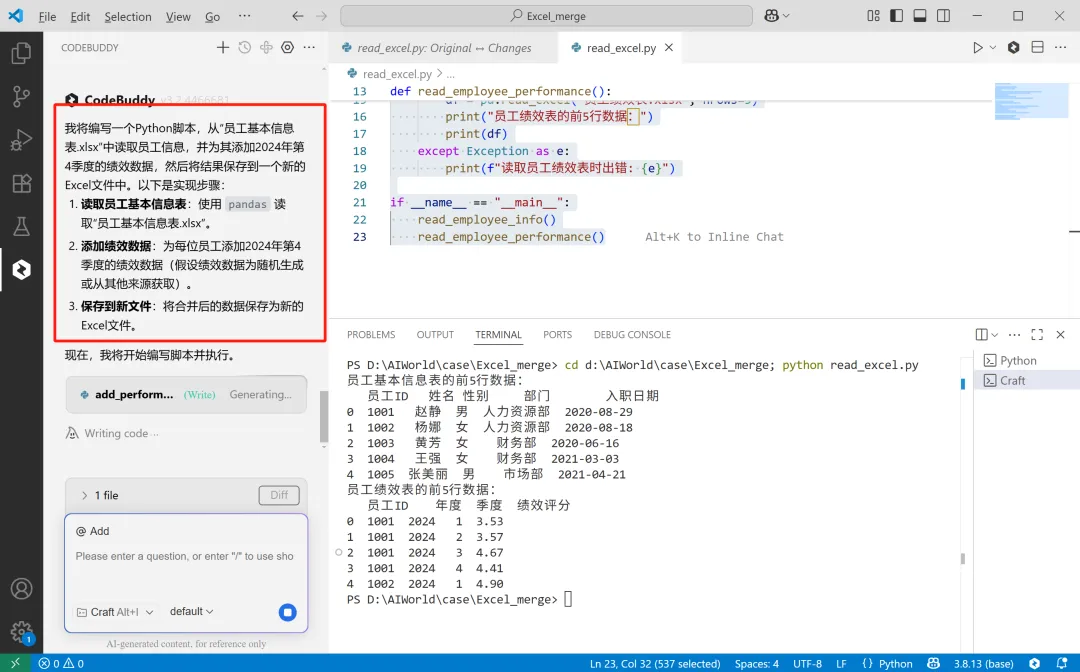Open Extensions view

[21, 183]
